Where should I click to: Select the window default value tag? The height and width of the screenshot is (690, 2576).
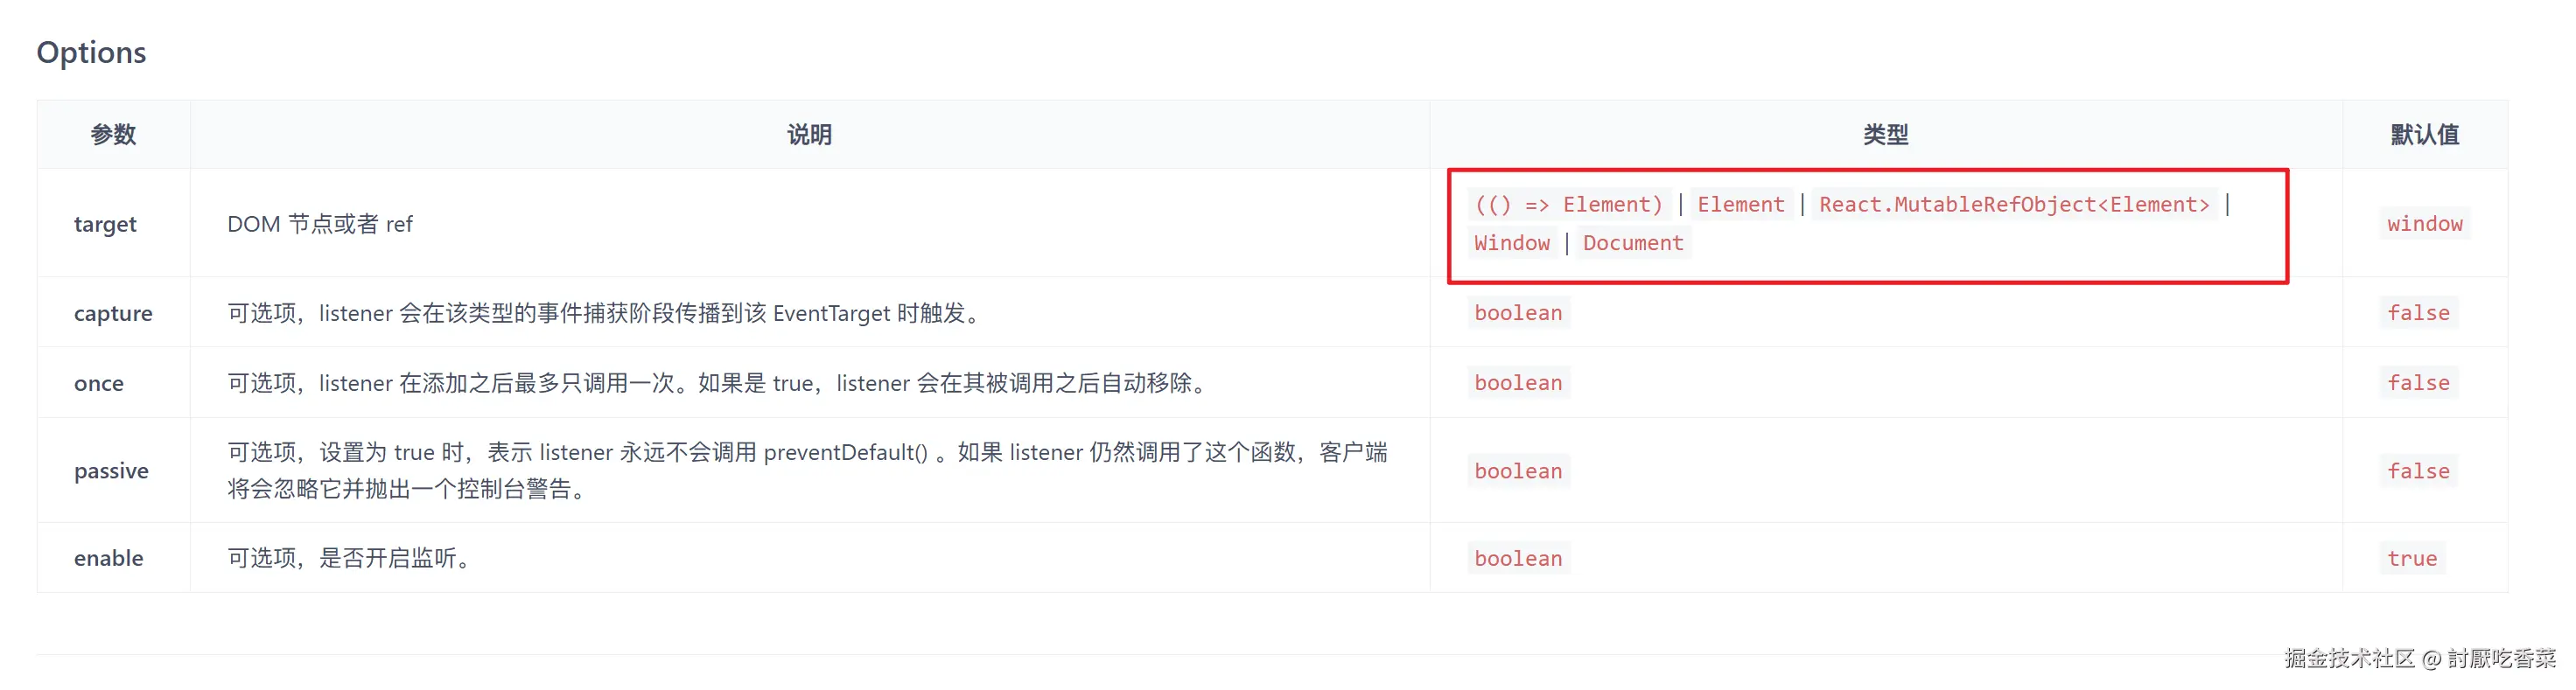click(x=2424, y=224)
